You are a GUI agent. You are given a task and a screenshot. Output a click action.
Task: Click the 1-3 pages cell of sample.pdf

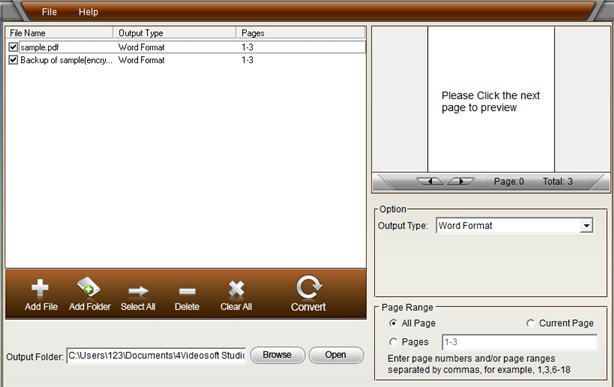pos(247,47)
